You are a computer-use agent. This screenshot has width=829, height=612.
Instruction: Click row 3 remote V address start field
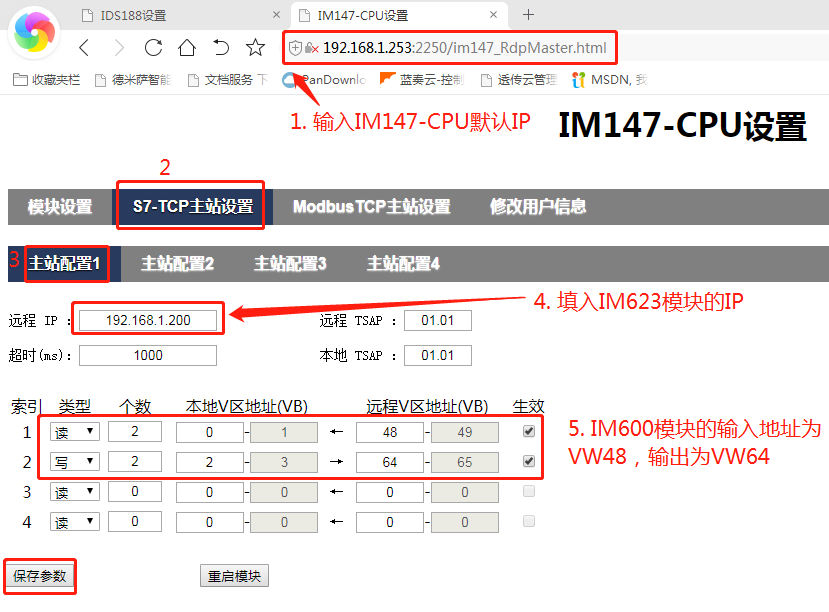390,493
